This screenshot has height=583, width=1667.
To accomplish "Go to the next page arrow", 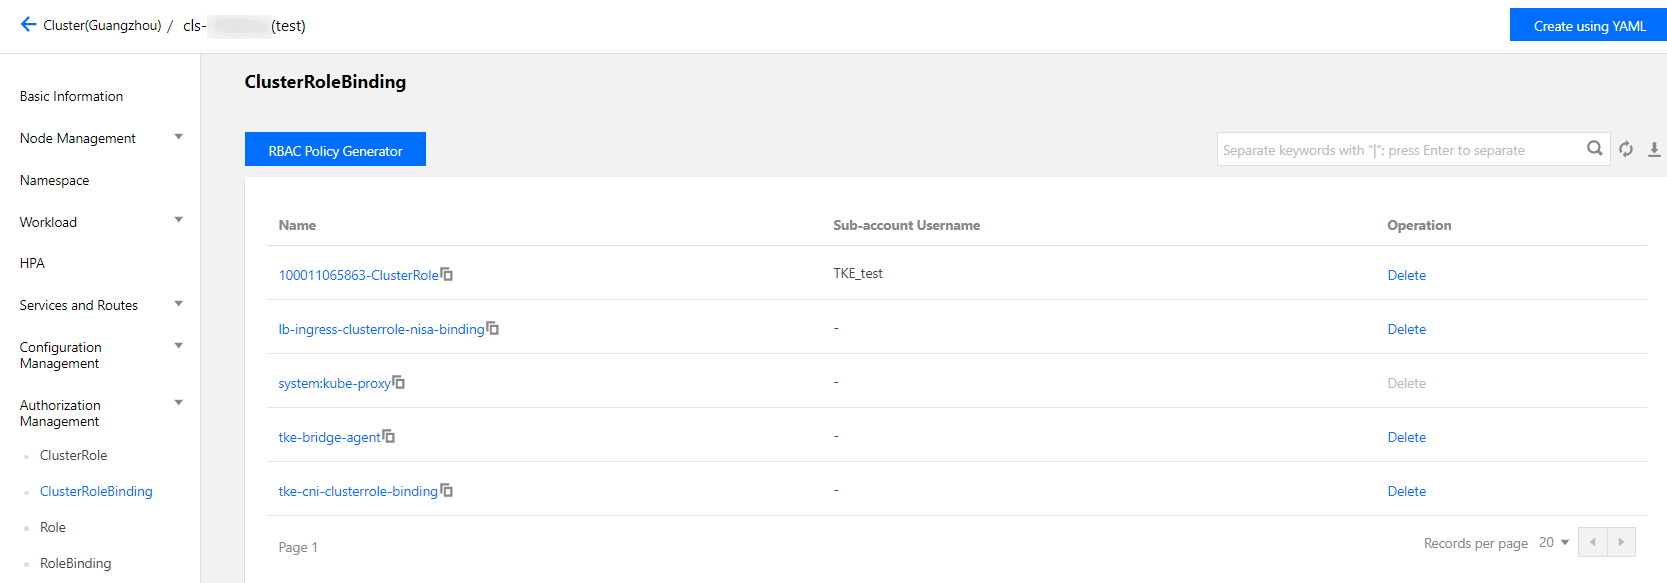I will pos(1621,542).
